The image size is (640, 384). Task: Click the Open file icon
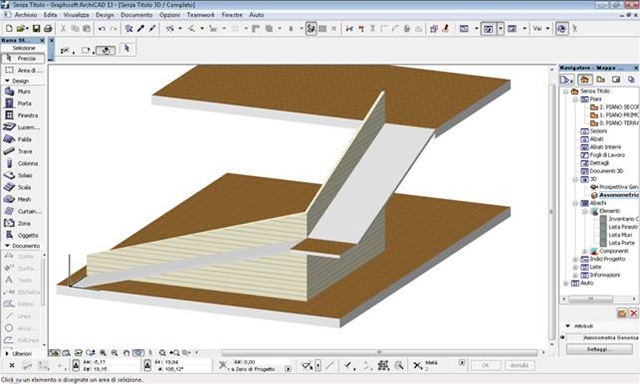(21, 29)
